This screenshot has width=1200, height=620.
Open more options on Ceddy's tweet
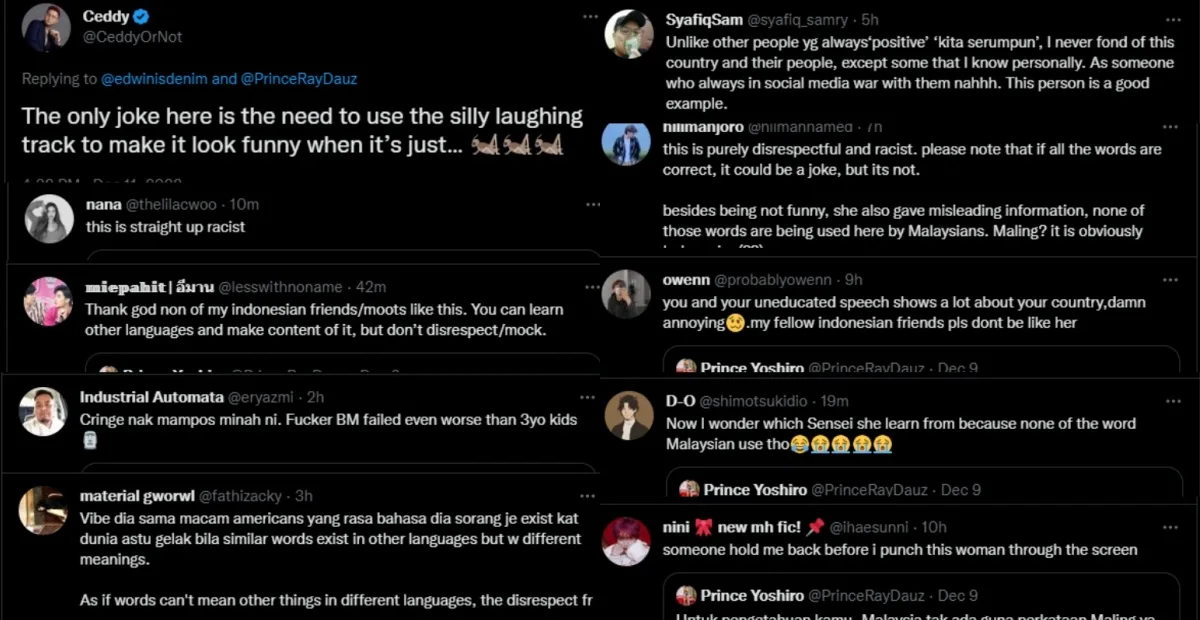(591, 17)
